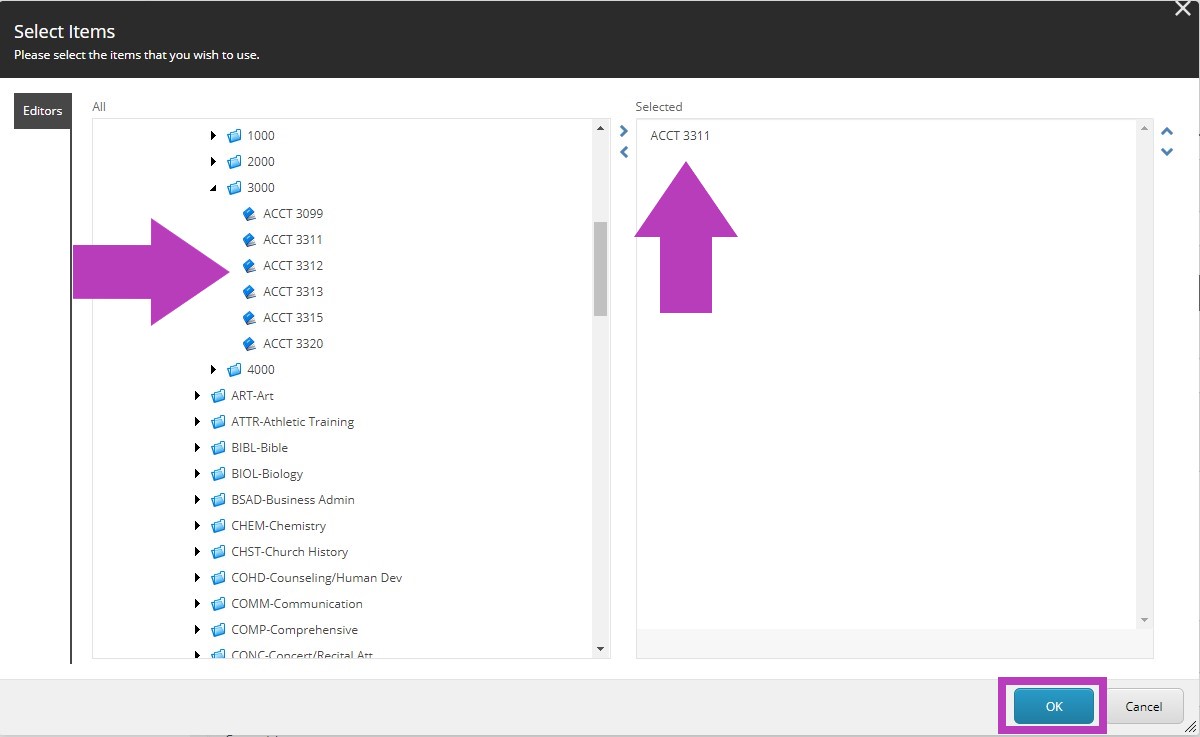Select ACCT 3099 label in tree
1200x737 pixels.
[293, 213]
